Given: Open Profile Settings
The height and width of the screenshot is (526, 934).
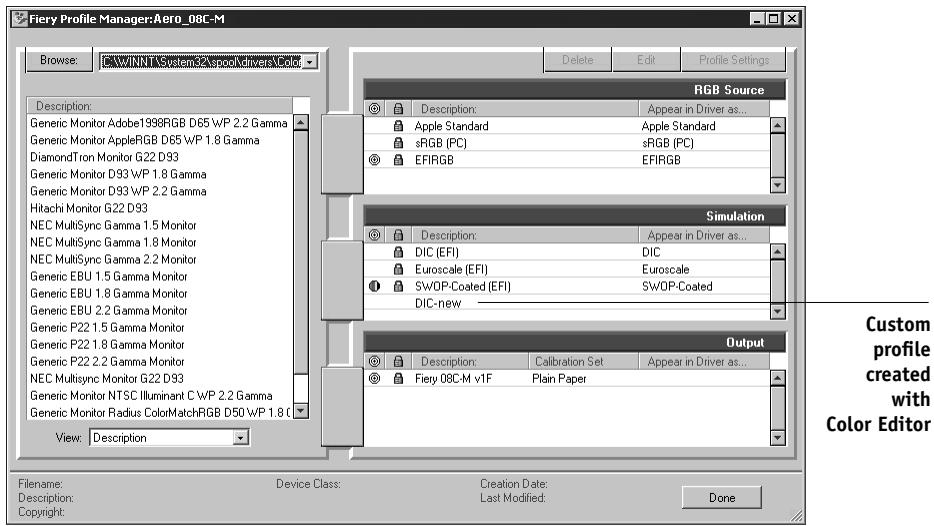Looking at the screenshot, I should (x=733, y=60).
